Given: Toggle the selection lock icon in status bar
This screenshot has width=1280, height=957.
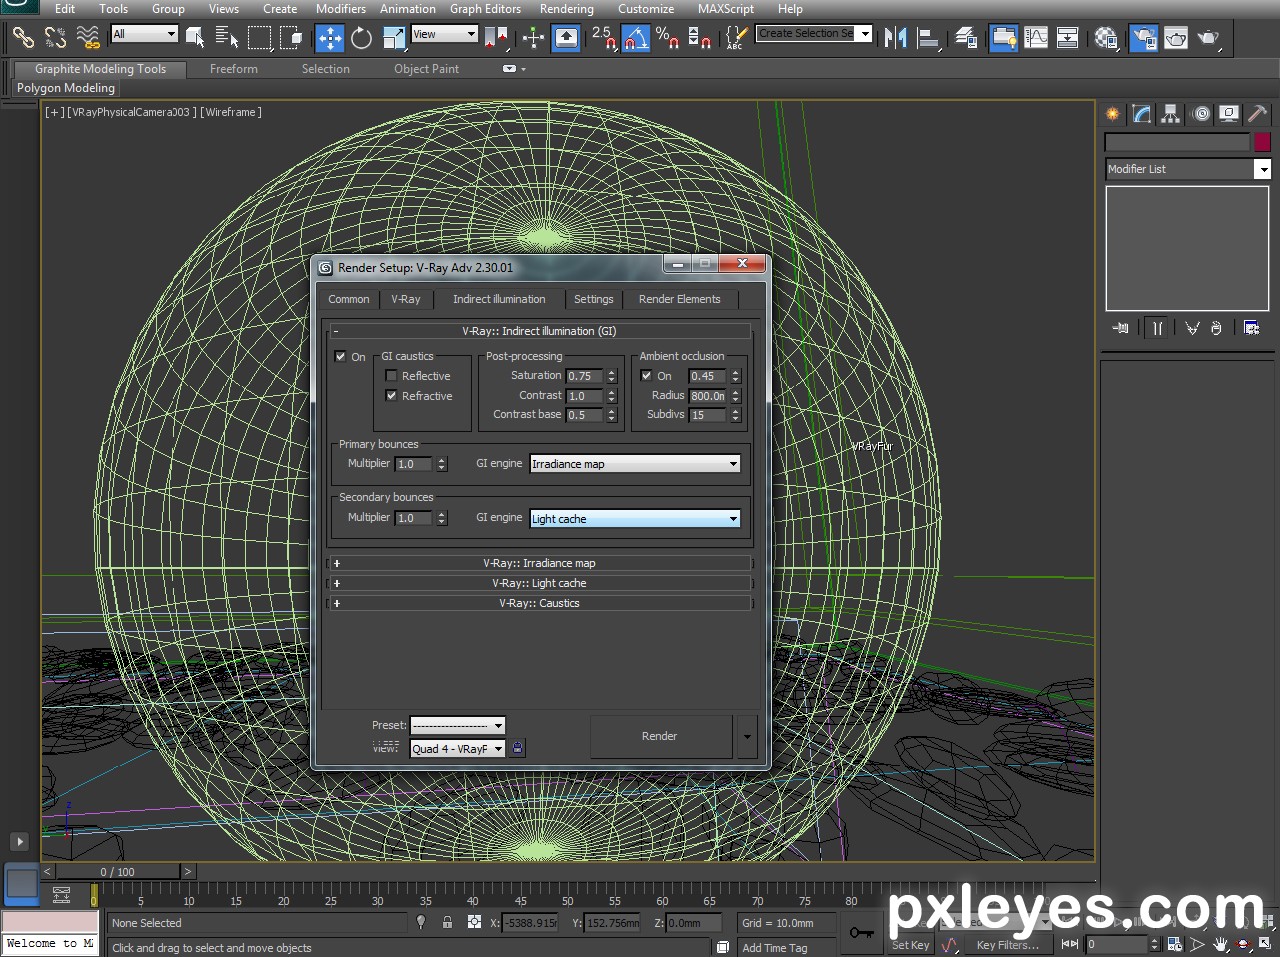Looking at the screenshot, I should coord(447,922).
